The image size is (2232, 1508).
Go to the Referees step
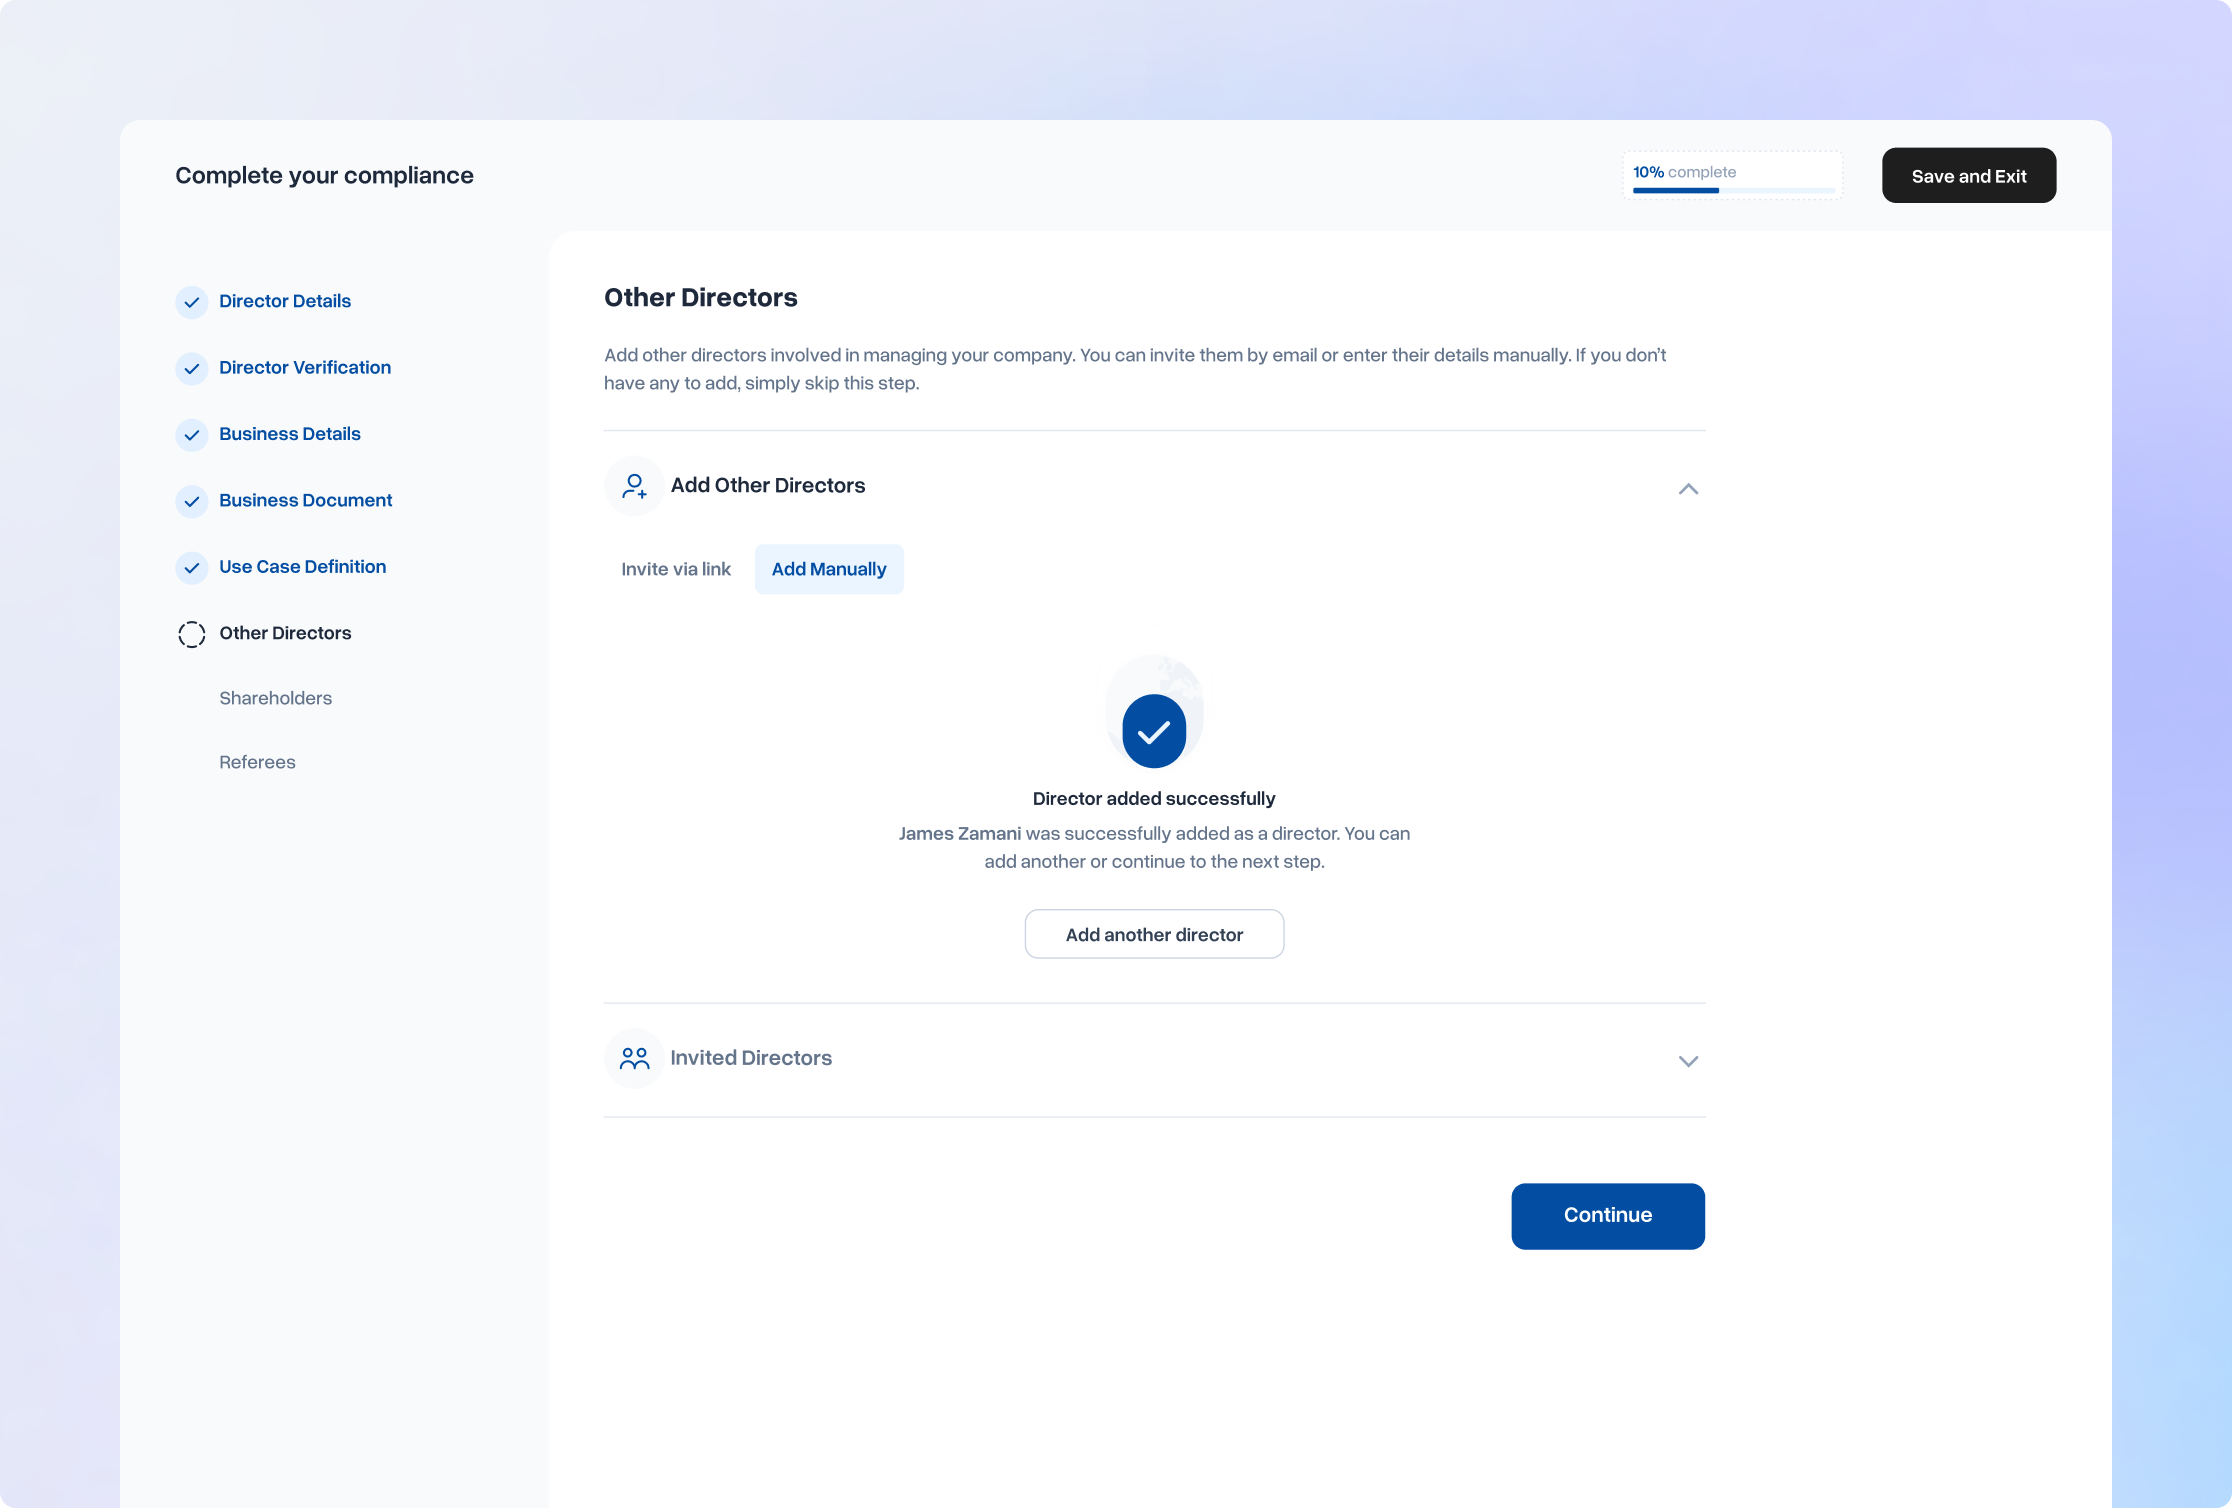pyautogui.click(x=257, y=762)
